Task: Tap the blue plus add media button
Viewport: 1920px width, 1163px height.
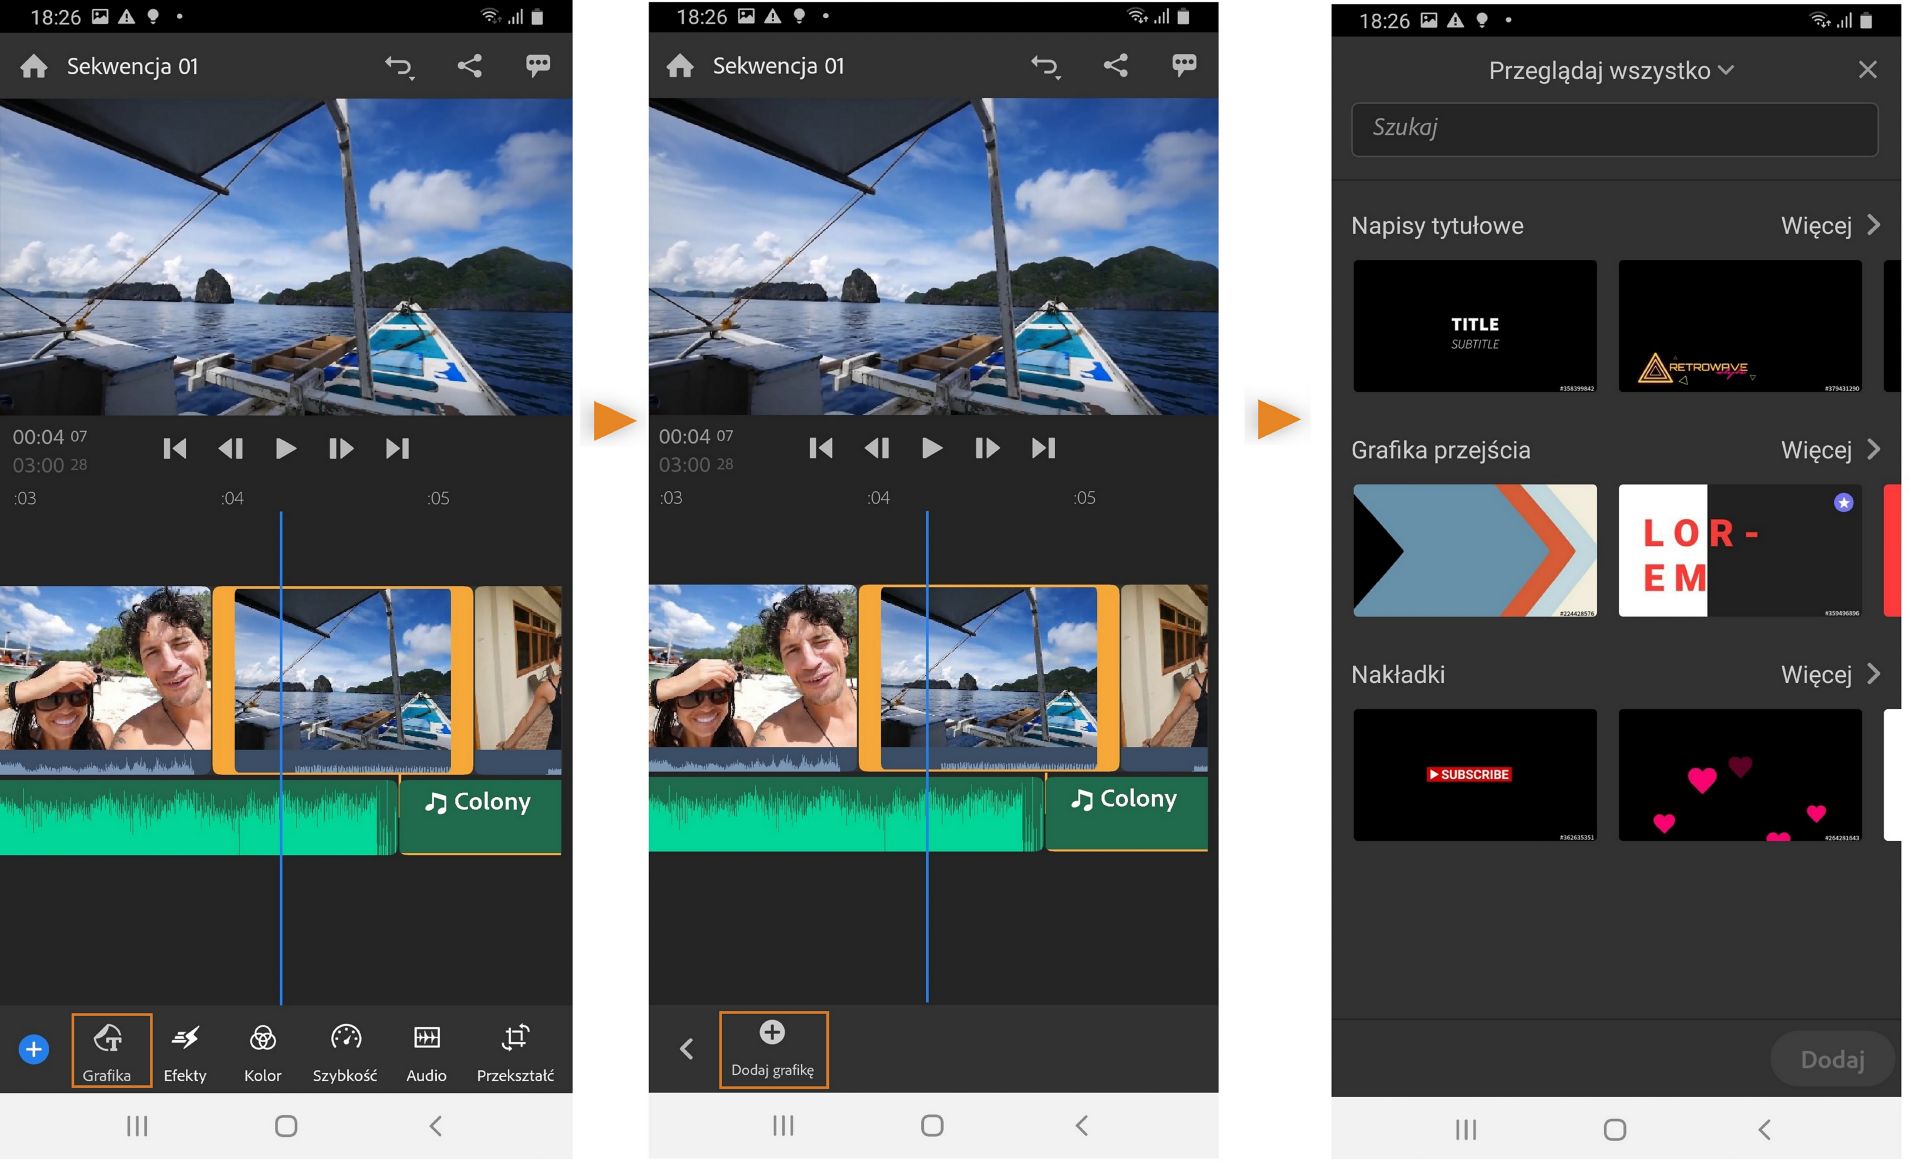Action: pyautogui.click(x=34, y=1049)
